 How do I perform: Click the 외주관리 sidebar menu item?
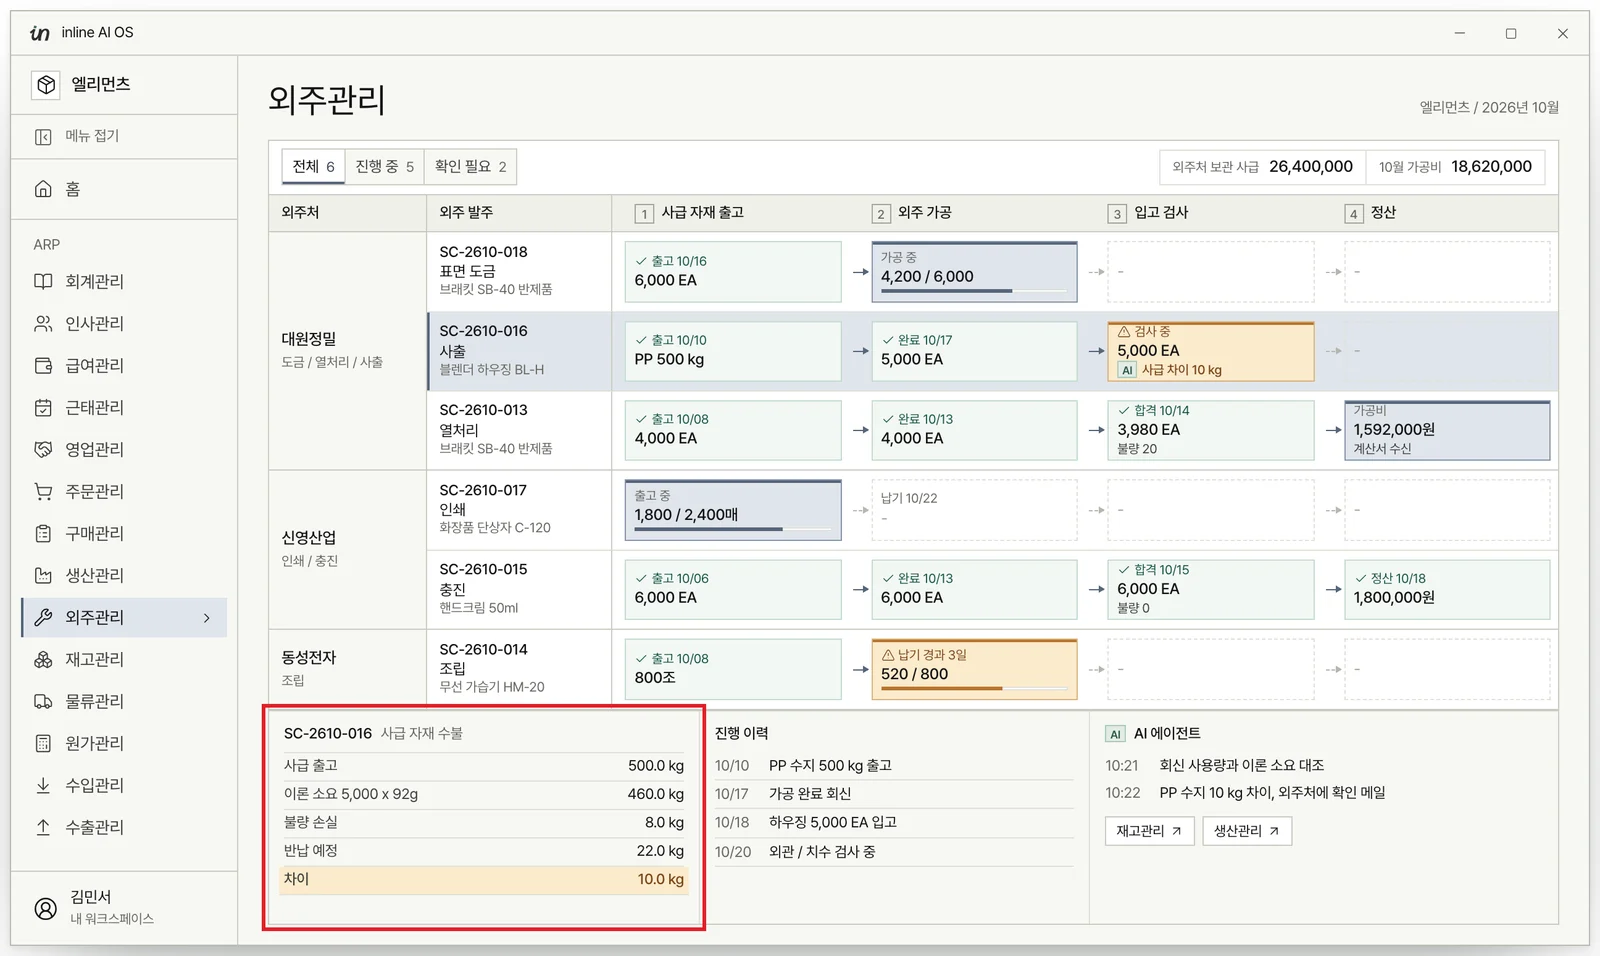pyautogui.click(x=125, y=618)
